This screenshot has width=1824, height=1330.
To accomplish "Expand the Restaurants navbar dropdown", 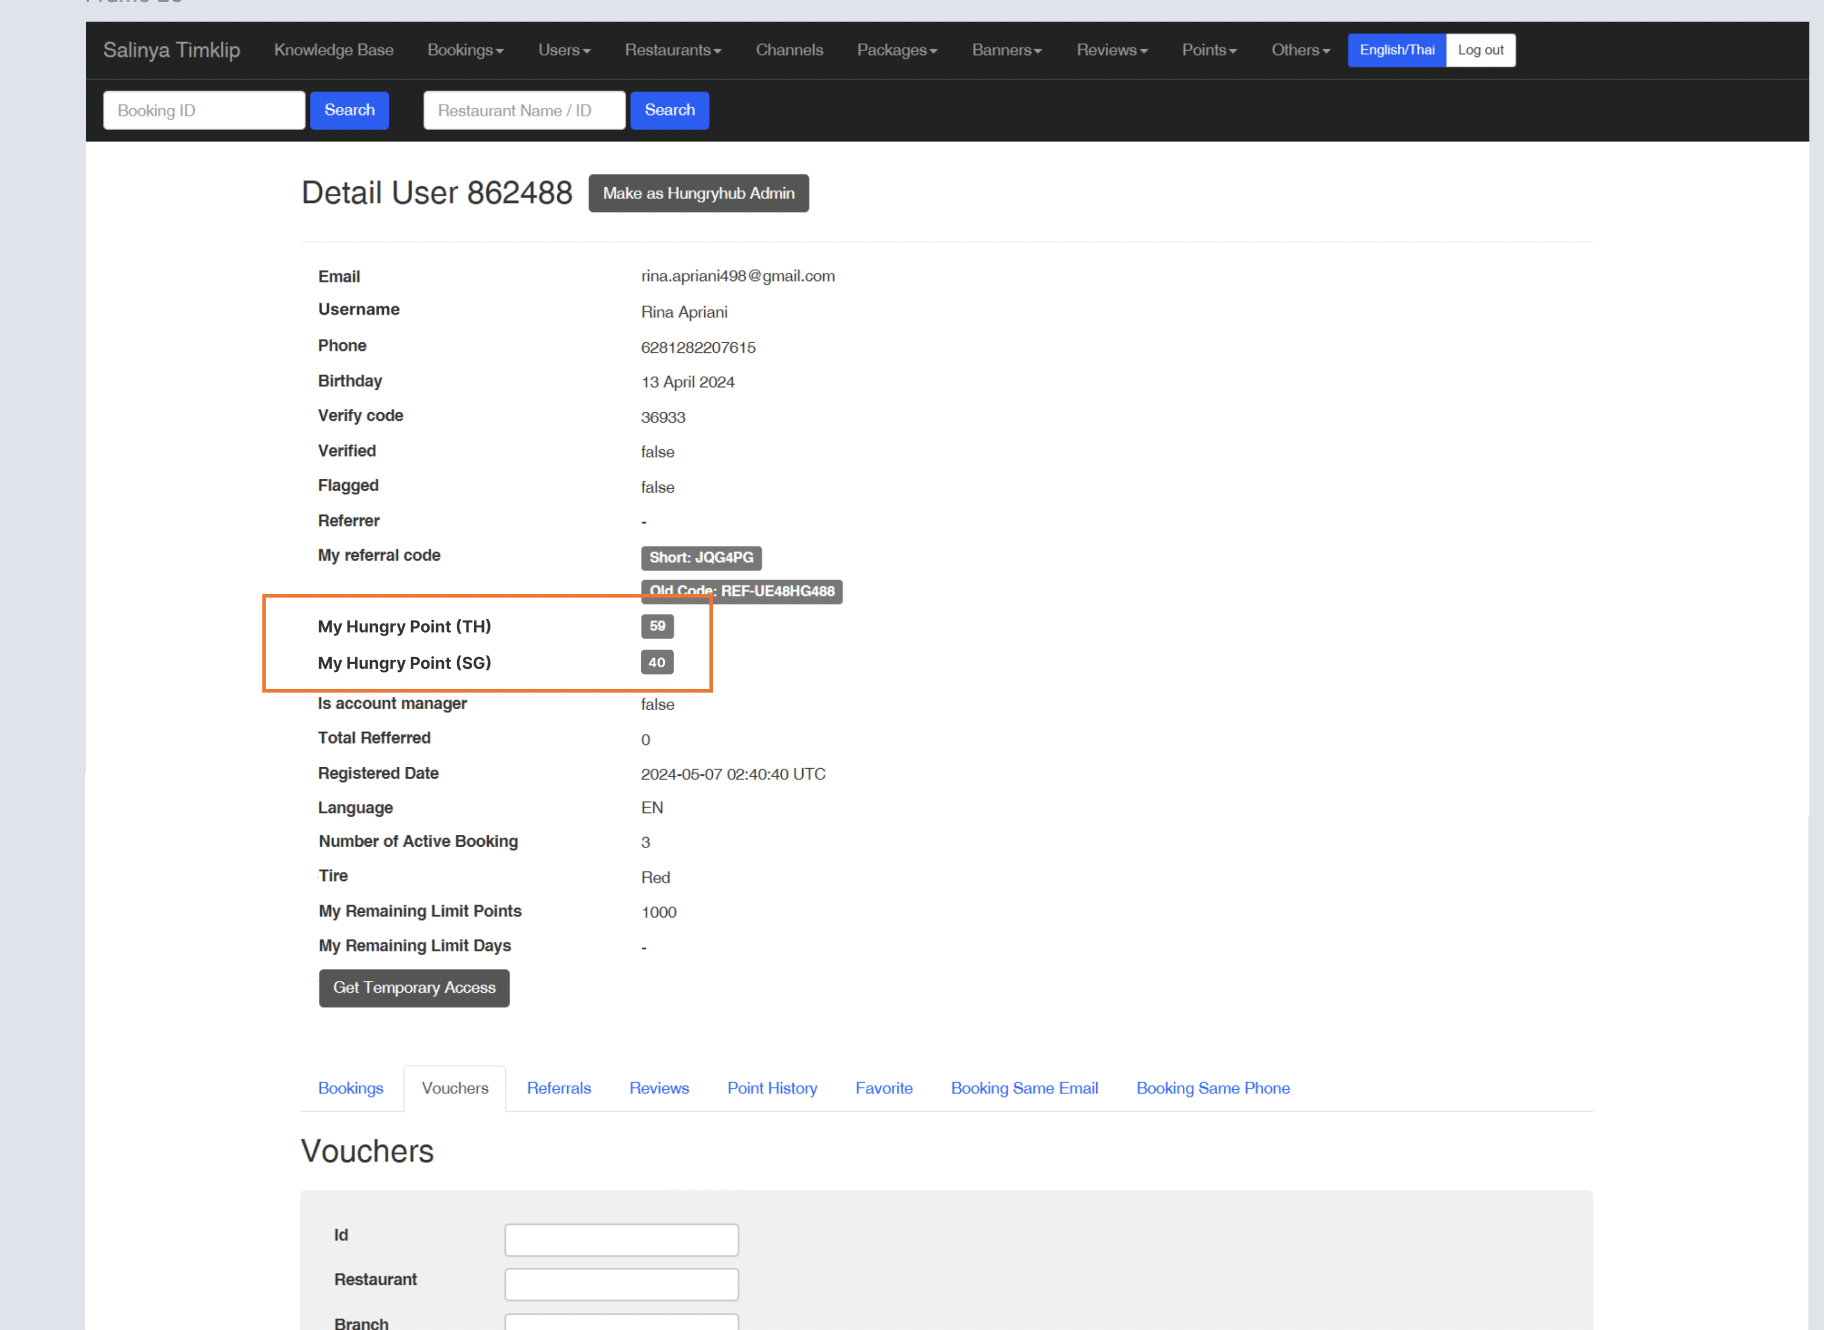I will [672, 50].
